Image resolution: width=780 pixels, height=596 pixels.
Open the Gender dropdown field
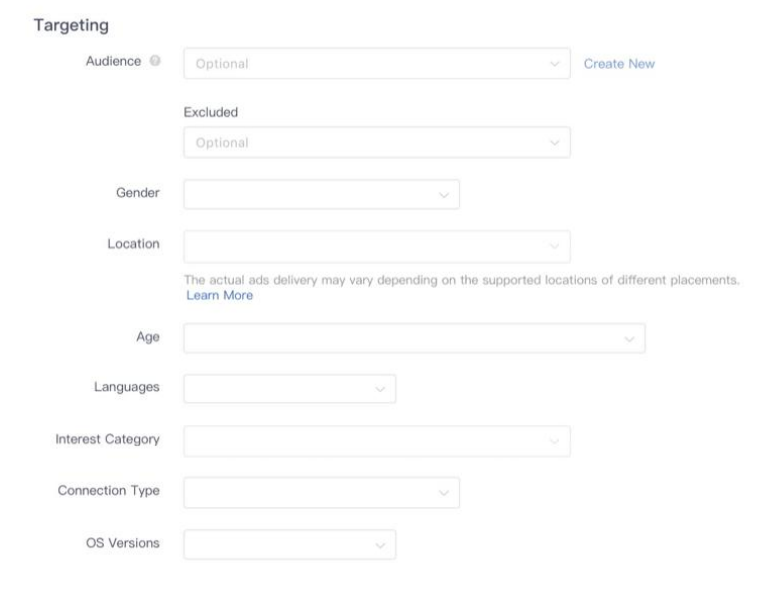(310, 194)
